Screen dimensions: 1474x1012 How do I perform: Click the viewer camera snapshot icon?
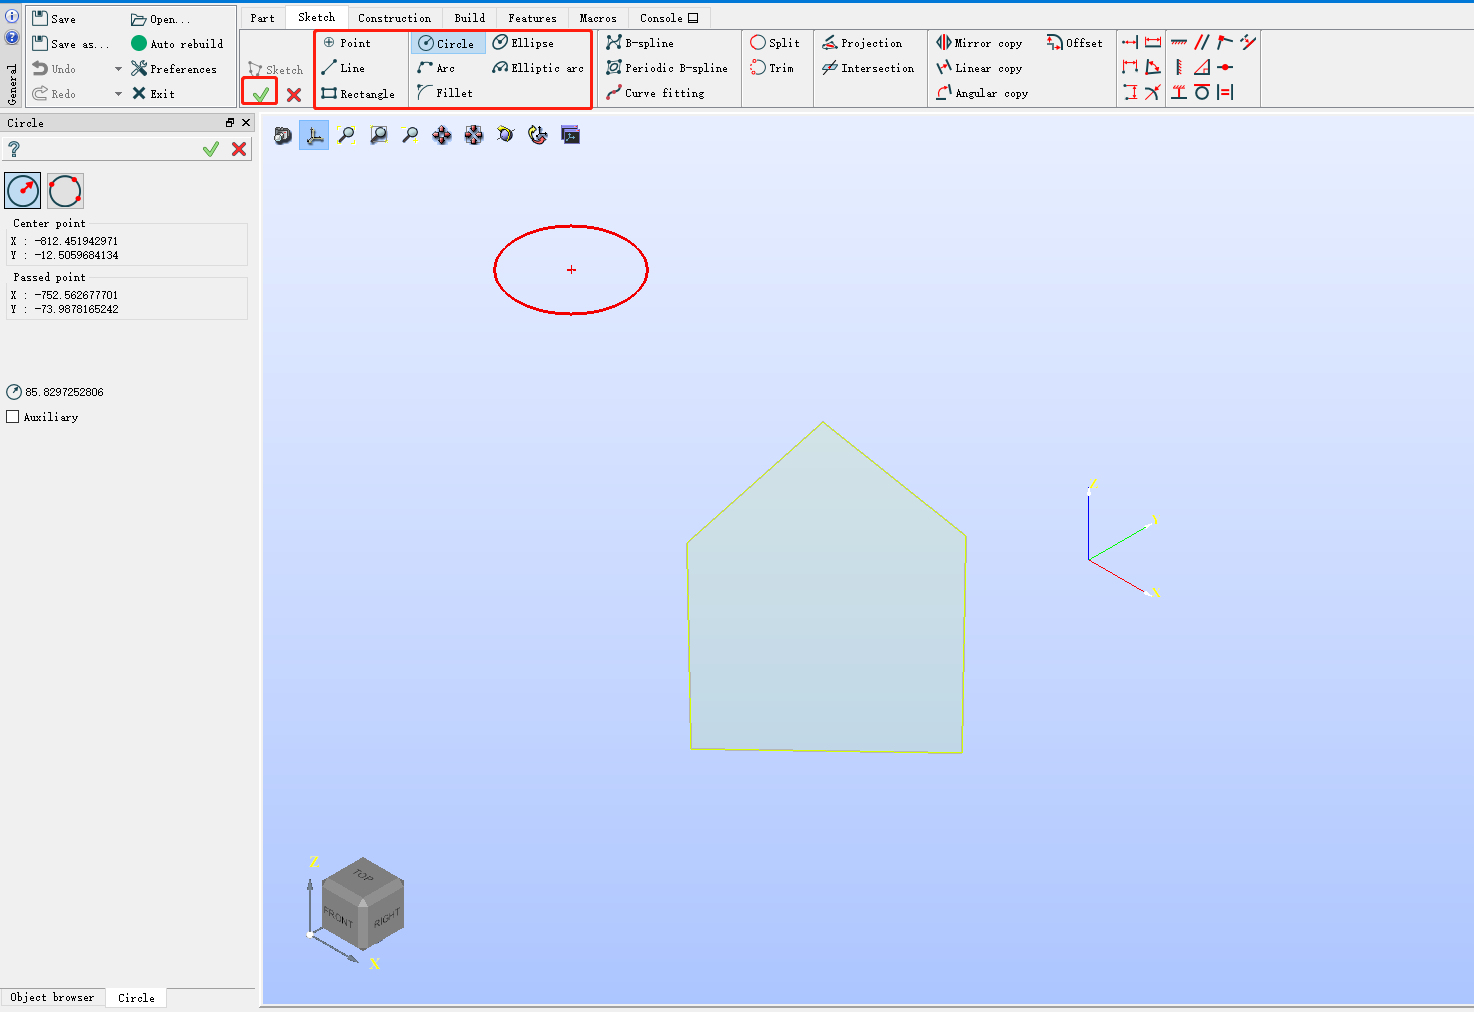tap(283, 135)
